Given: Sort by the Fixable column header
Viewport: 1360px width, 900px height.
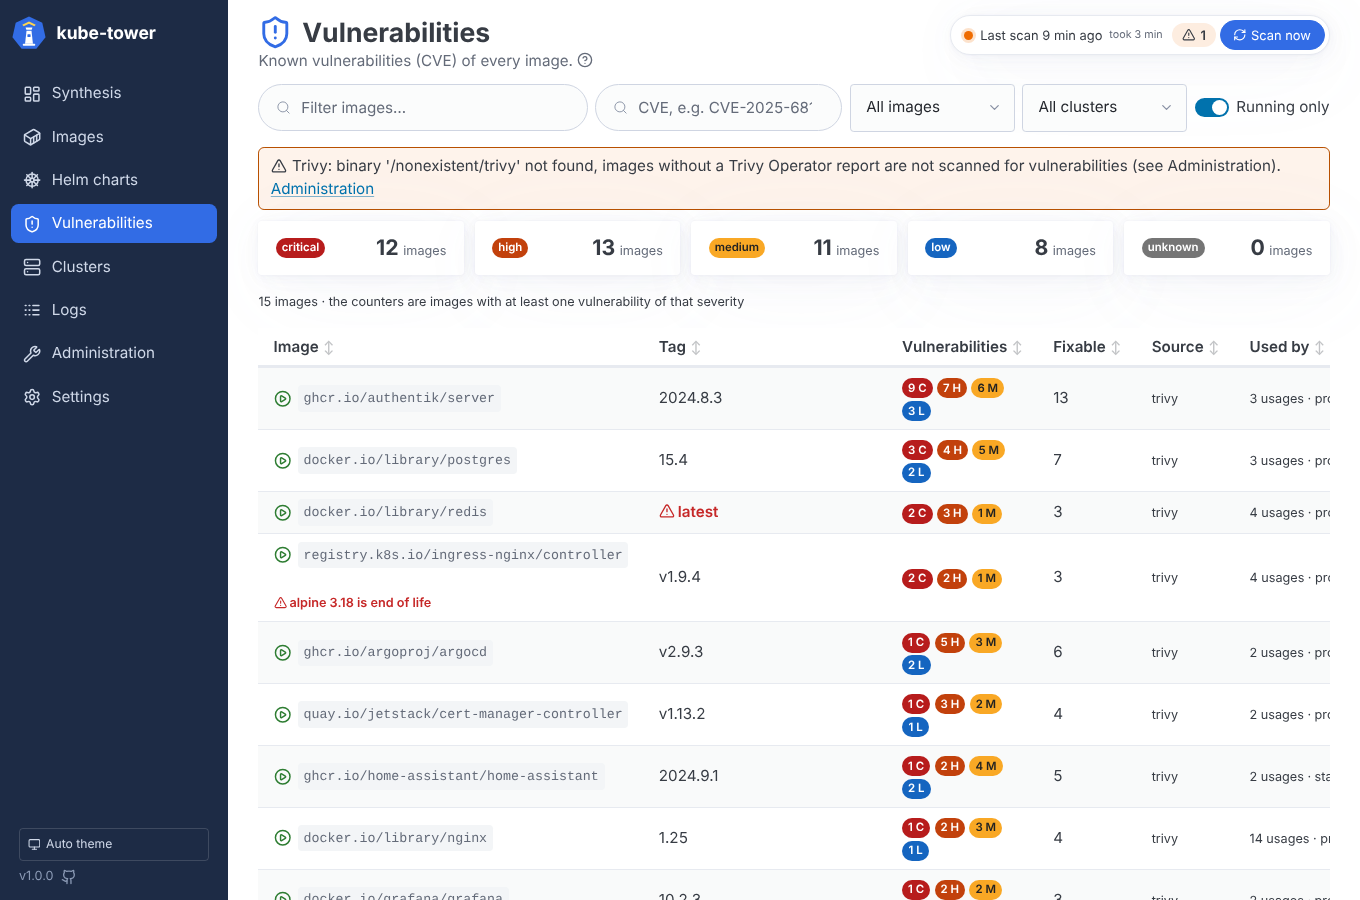Looking at the screenshot, I should (1087, 347).
